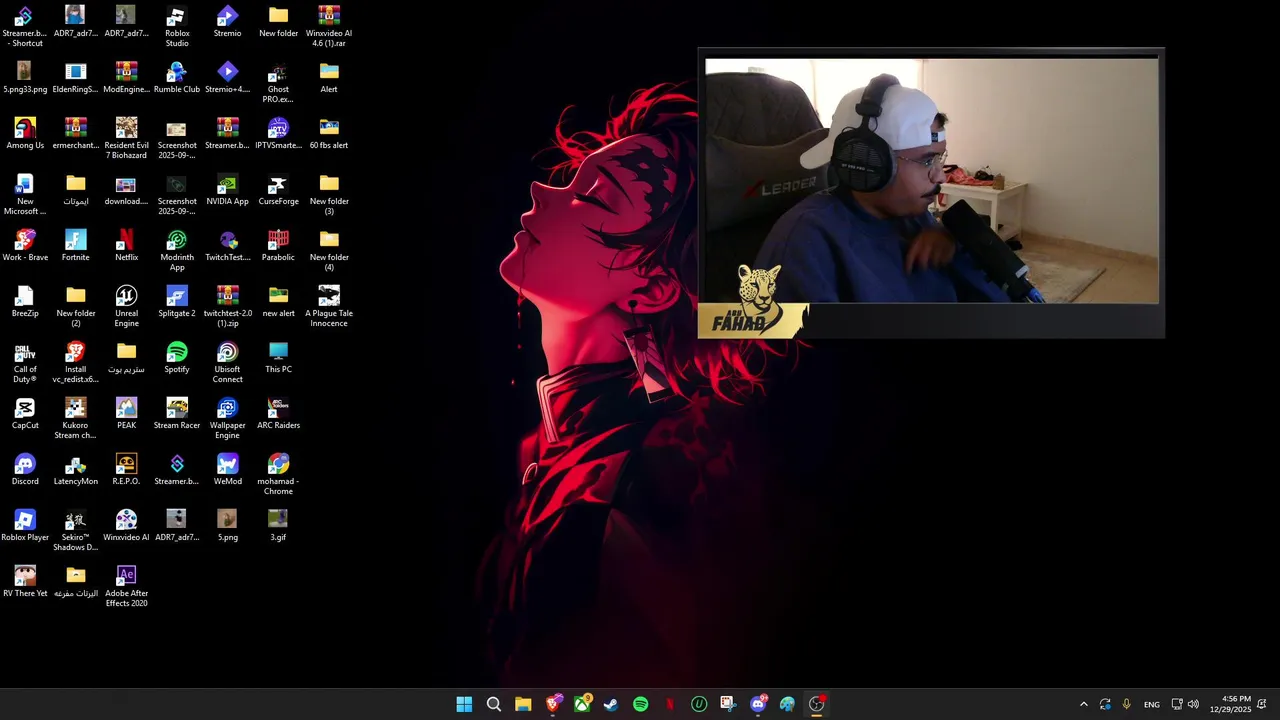Open the Ghost PRO desktop icon
The height and width of the screenshot is (720, 1280).
pyautogui.click(x=278, y=82)
